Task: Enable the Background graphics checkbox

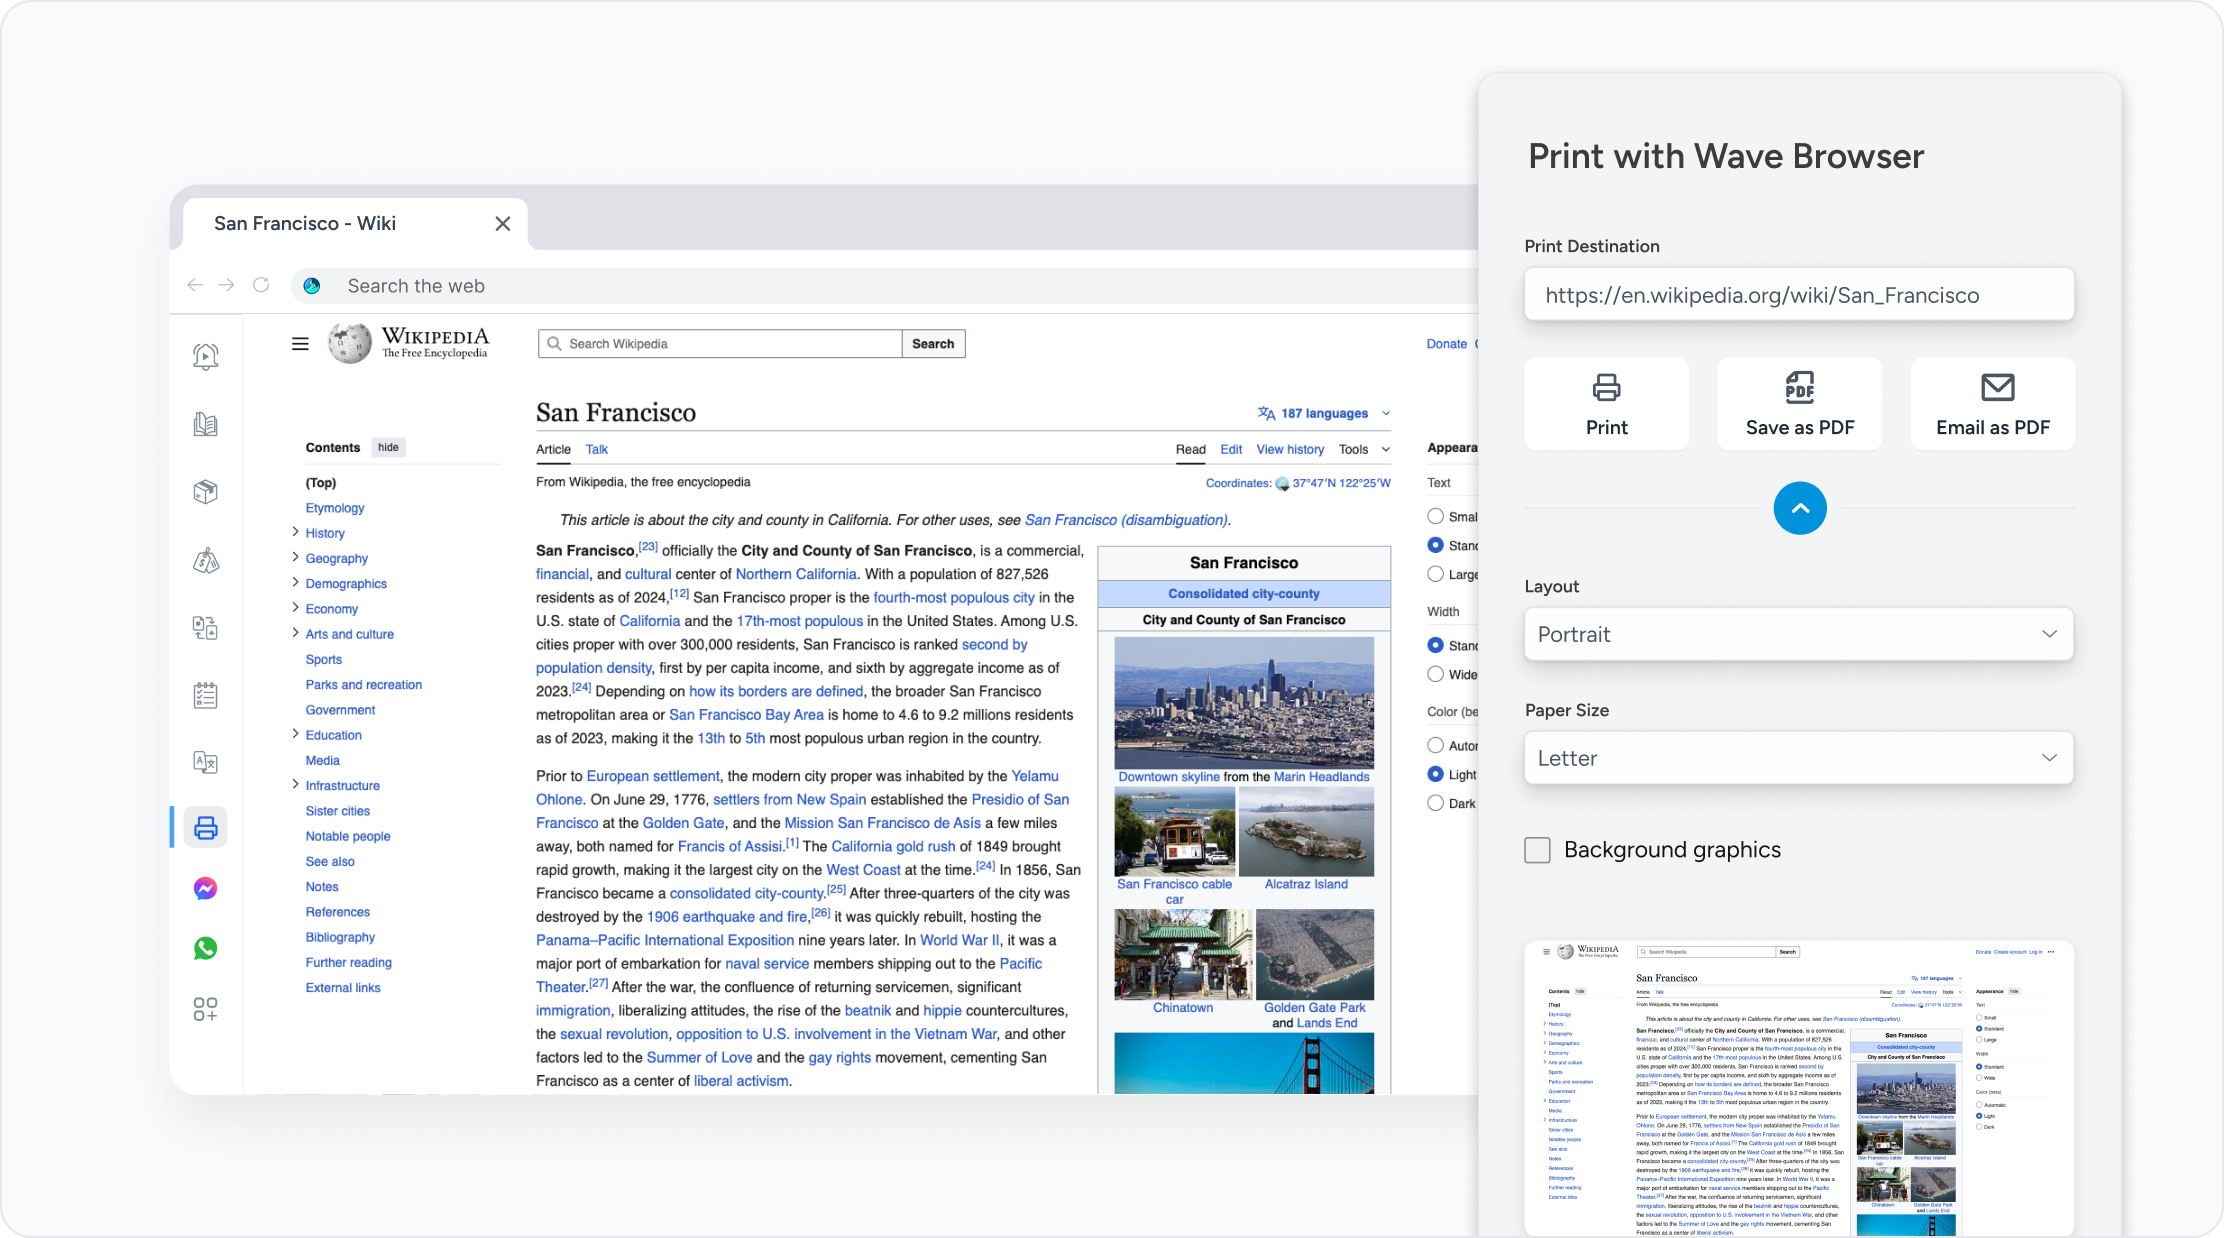Action: (x=1537, y=850)
